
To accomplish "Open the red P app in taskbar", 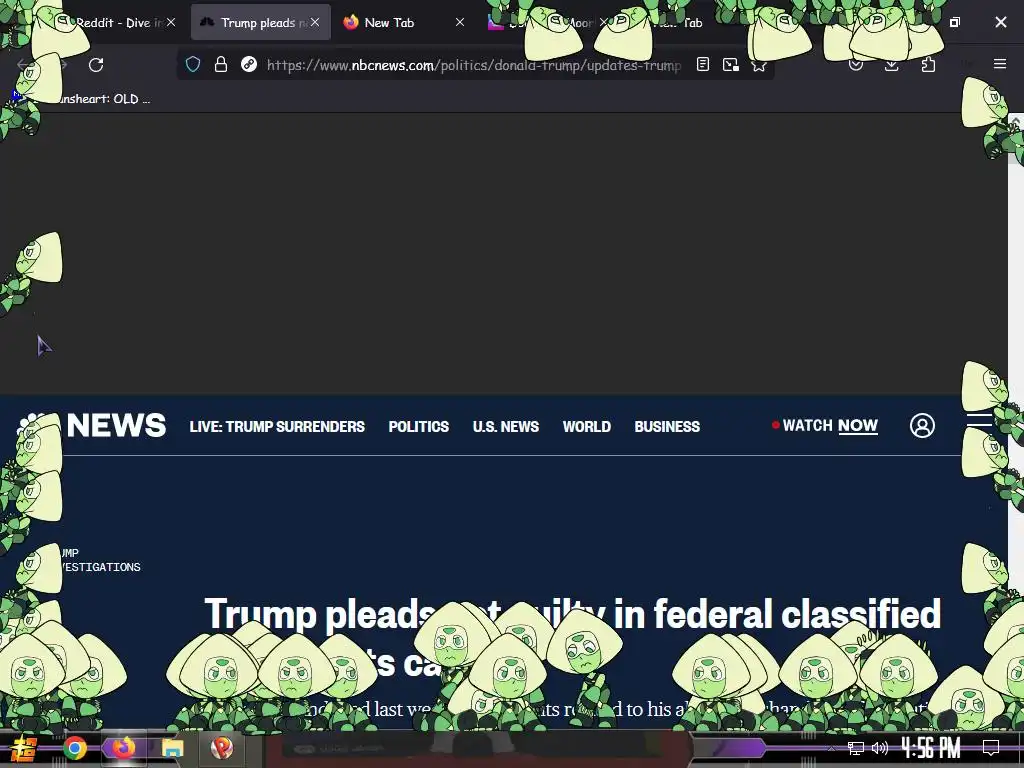I will click(221, 748).
